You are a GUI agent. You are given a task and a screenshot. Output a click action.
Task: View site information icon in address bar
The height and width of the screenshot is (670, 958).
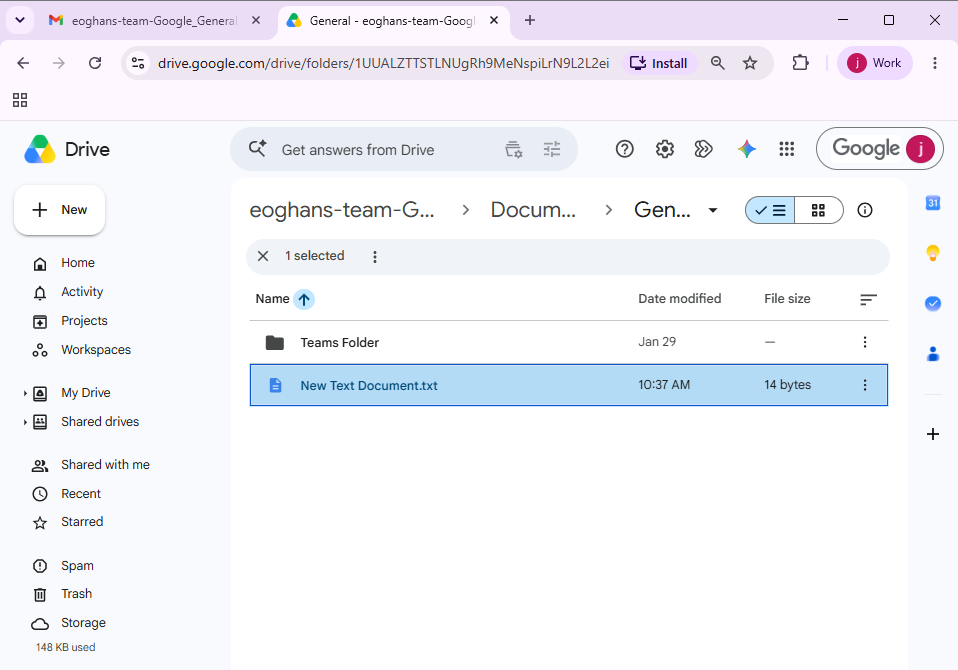coord(138,63)
